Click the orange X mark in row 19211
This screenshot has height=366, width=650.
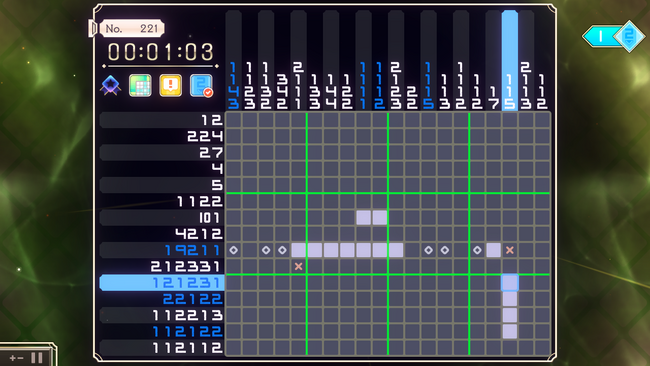(509, 250)
